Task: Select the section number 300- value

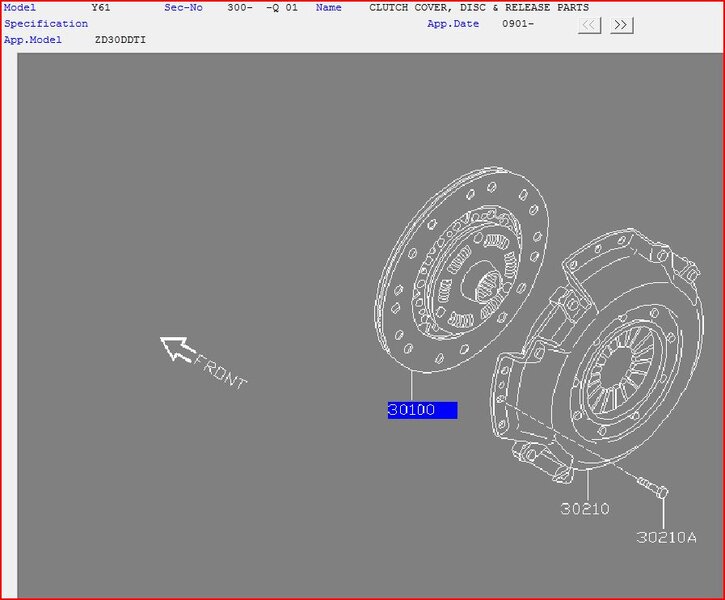Action: click(240, 8)
